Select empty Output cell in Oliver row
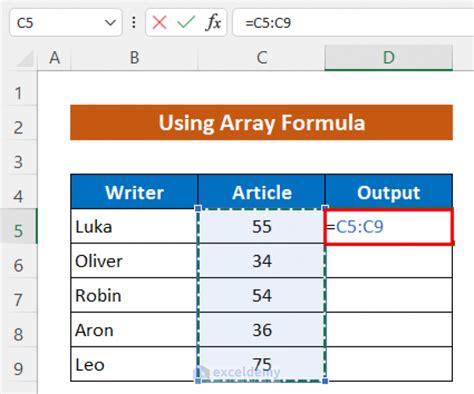The width and height of the screenshot is (474, 394). pyautogui.click(x=389, y=261)
